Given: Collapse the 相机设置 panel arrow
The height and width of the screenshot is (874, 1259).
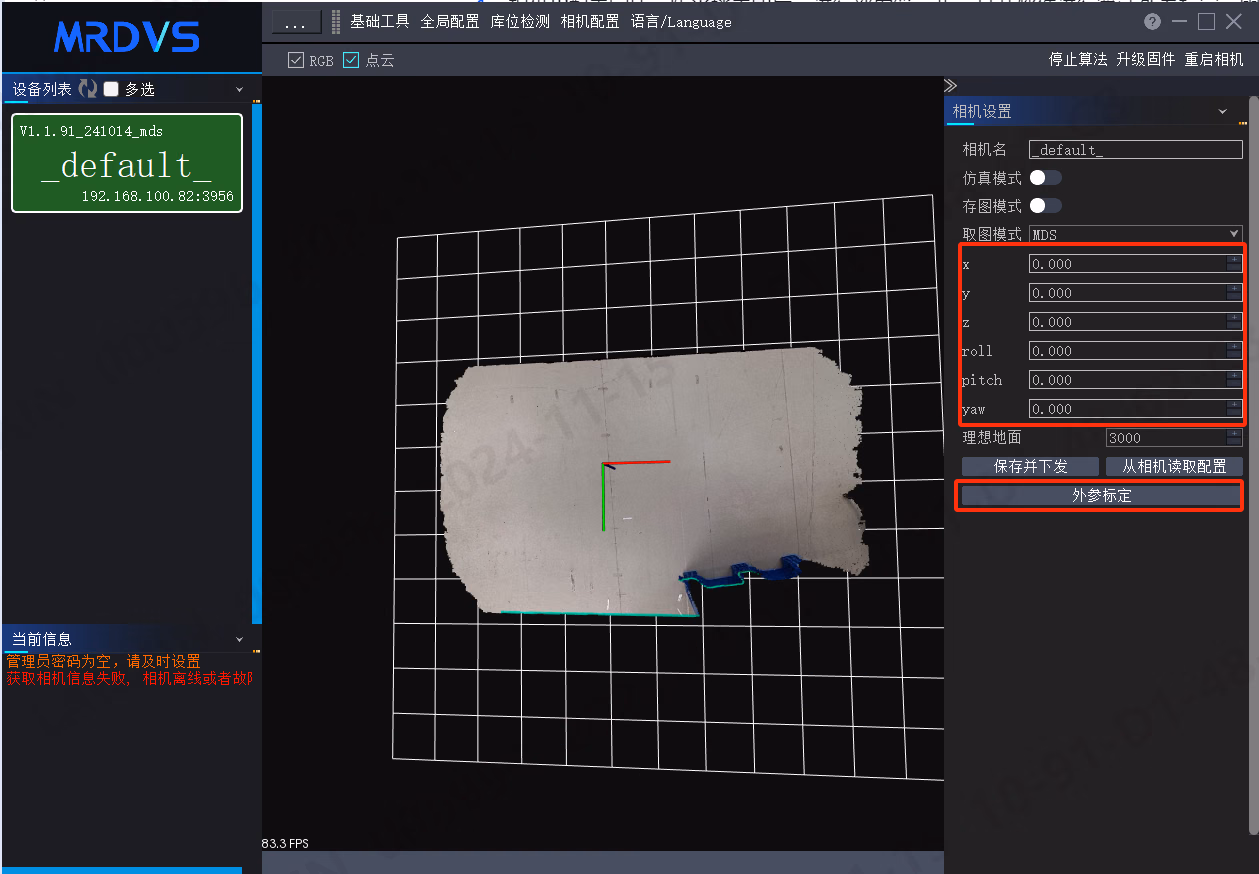Looking at the screenshot, I should click(1223, 112).
